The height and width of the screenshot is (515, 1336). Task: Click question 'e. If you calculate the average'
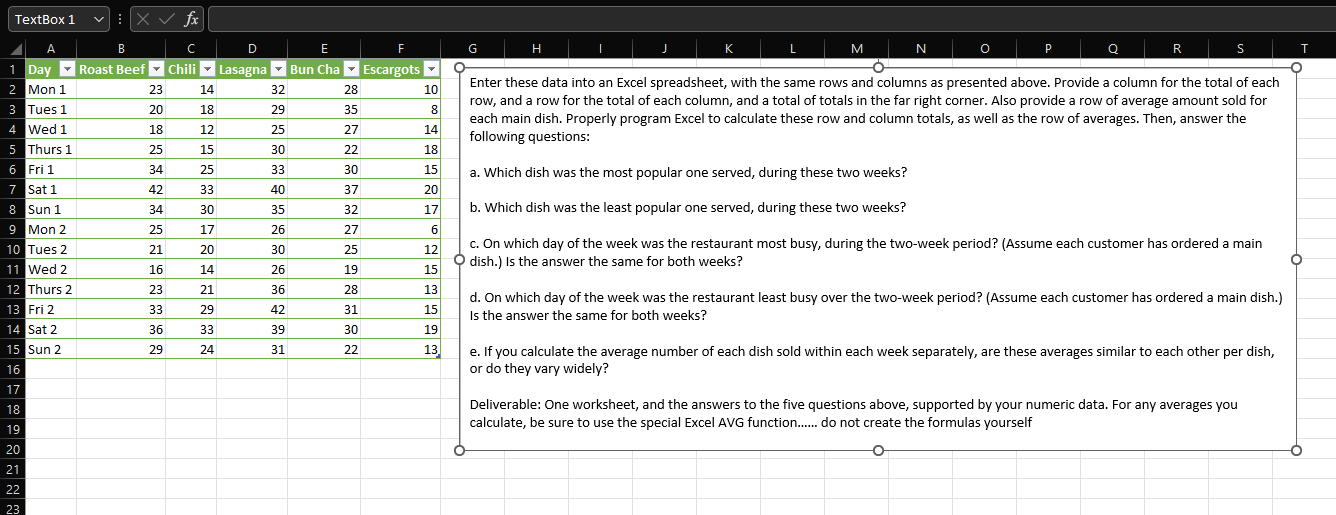872,360
